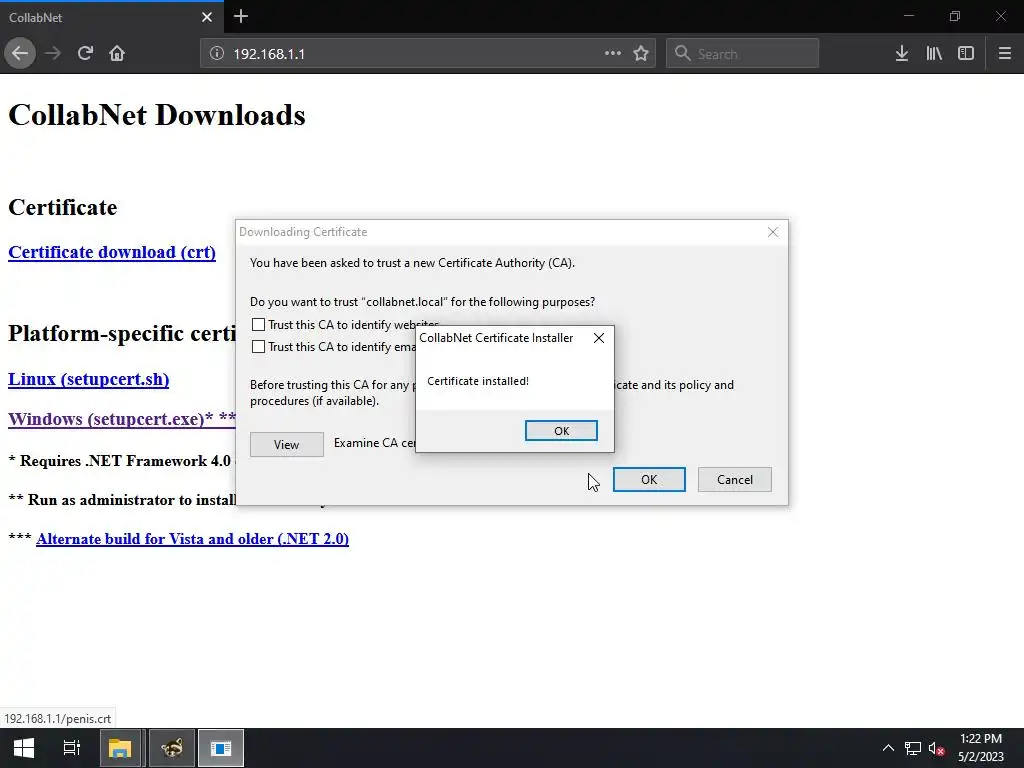The image size is (1024, 768).
Task: Open the downloads panel arrow
Action: coord(902,54)
